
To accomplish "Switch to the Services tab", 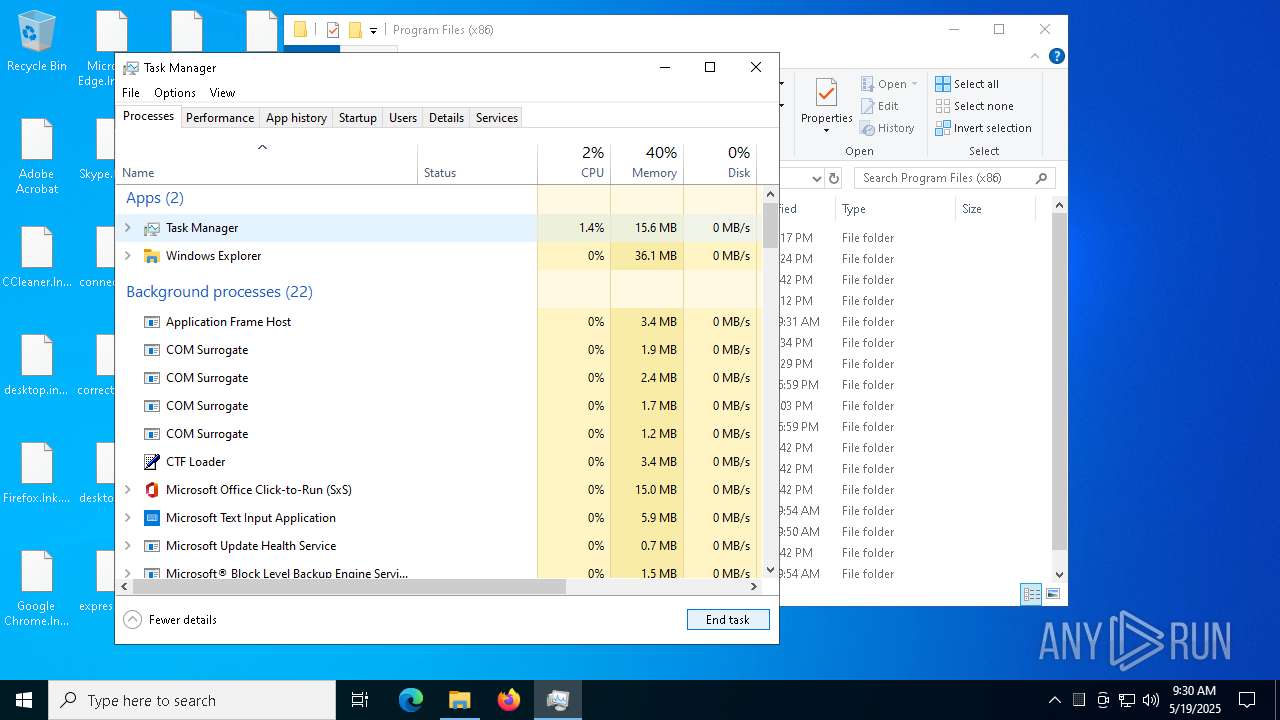I will coord(497,118).
